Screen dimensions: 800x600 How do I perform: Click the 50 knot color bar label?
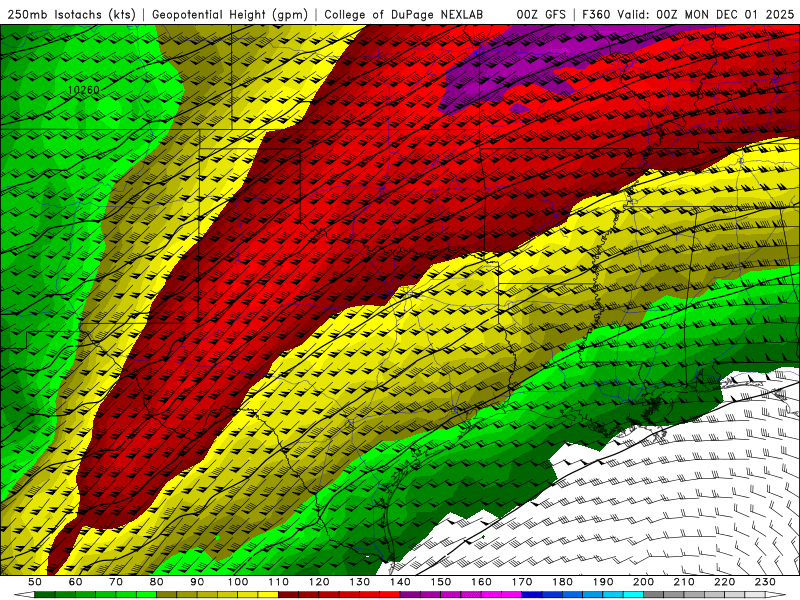click(35, 582)
